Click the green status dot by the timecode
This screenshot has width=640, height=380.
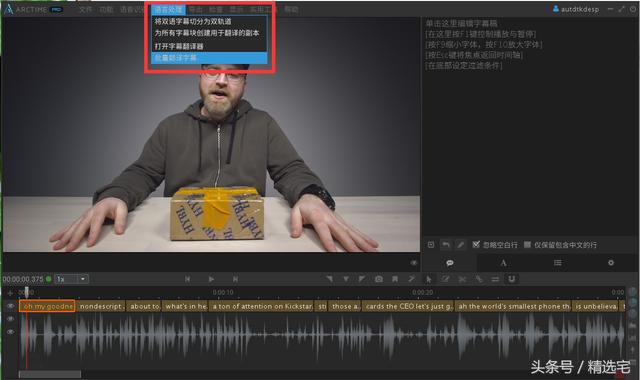coord(49,279)
